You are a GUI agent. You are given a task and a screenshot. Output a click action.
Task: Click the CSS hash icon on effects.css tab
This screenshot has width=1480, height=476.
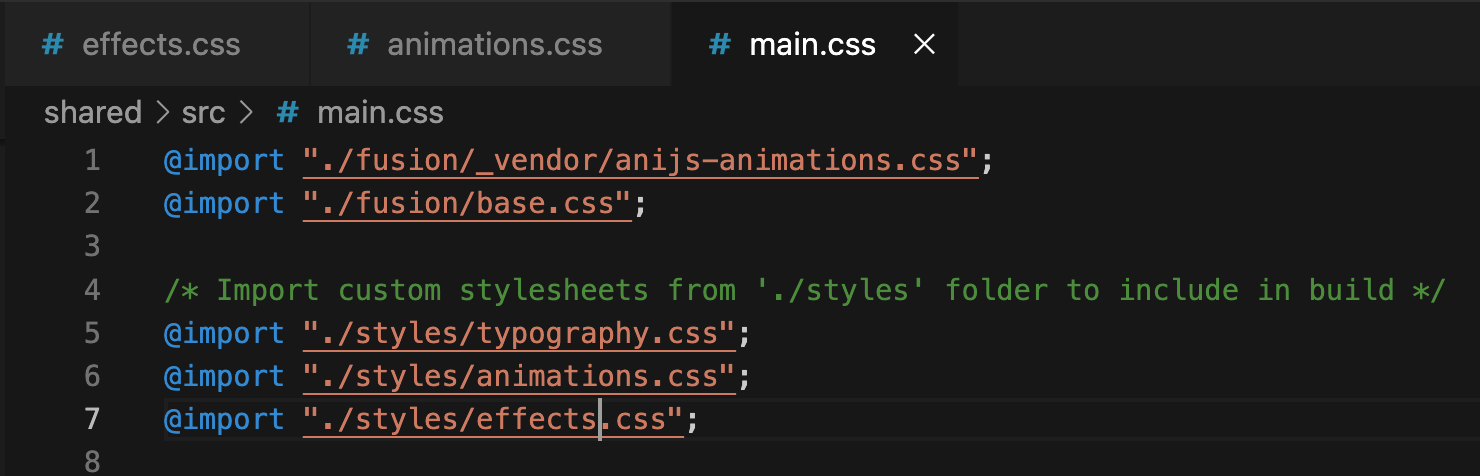(53, 45)
